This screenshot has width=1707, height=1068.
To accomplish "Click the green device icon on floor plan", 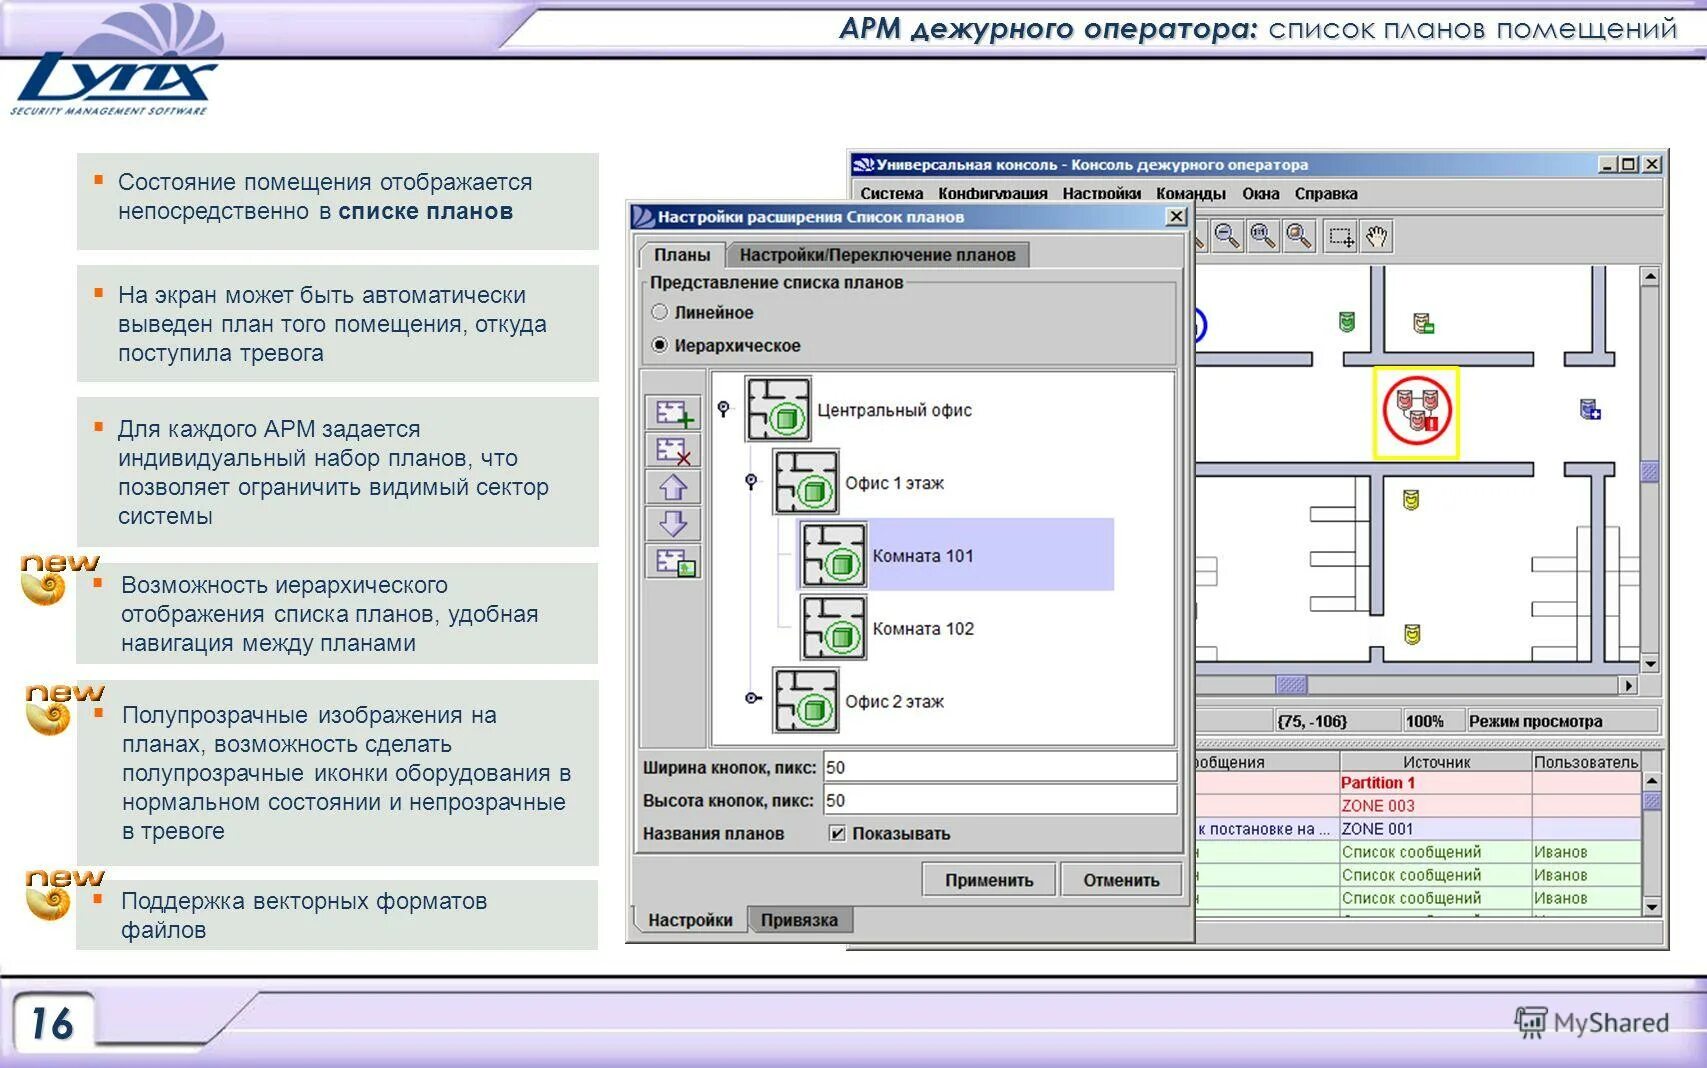I will 1347,321.
